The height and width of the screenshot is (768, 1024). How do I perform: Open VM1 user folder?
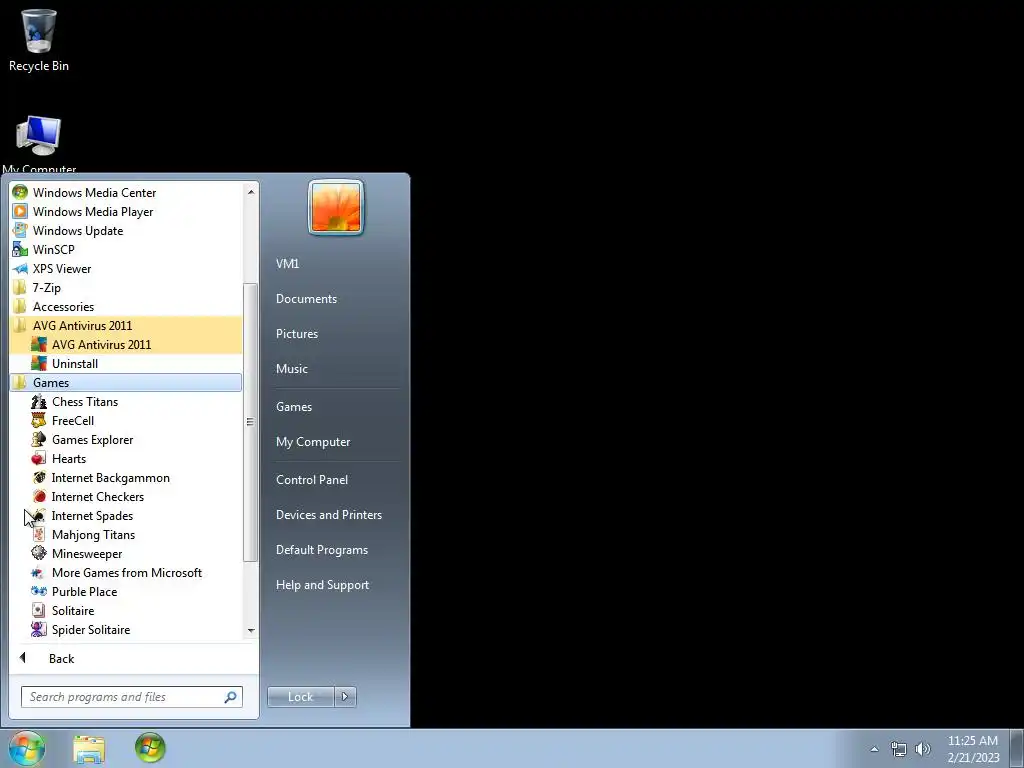287,264
